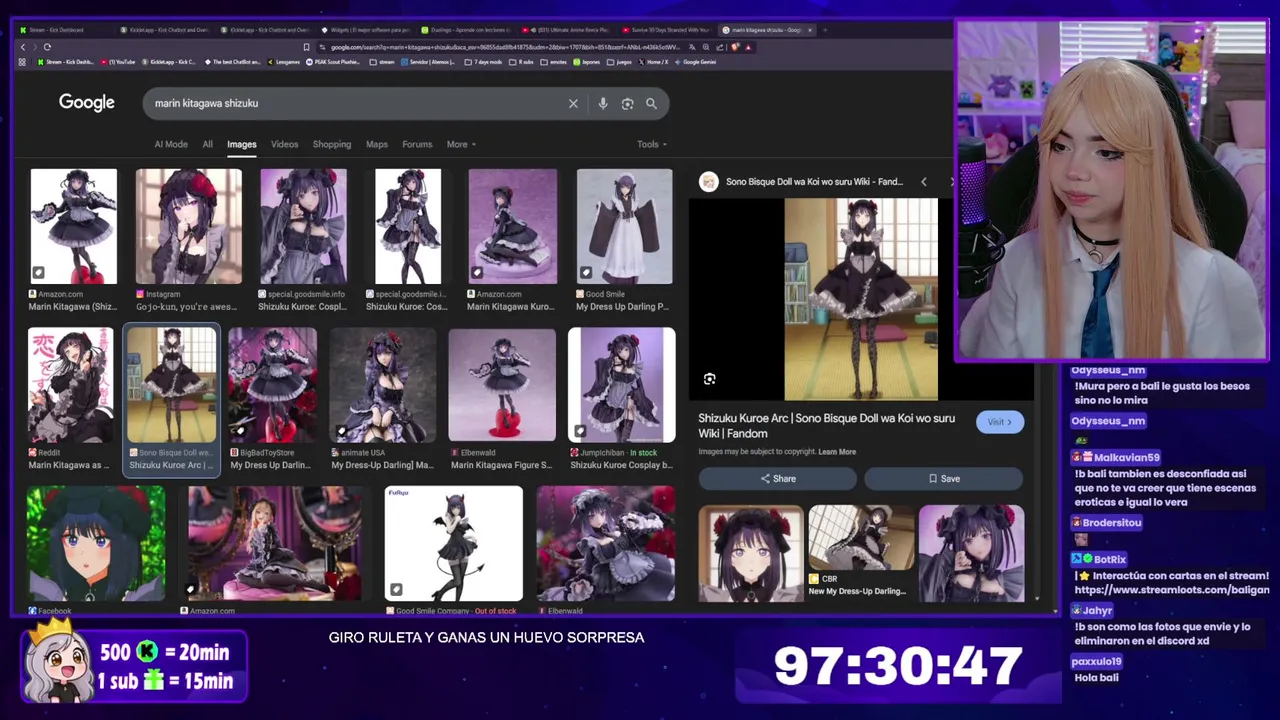Run the search with the magnifier icon
The width and height of the screenshot is (1280, 720).
coord(651,103)
